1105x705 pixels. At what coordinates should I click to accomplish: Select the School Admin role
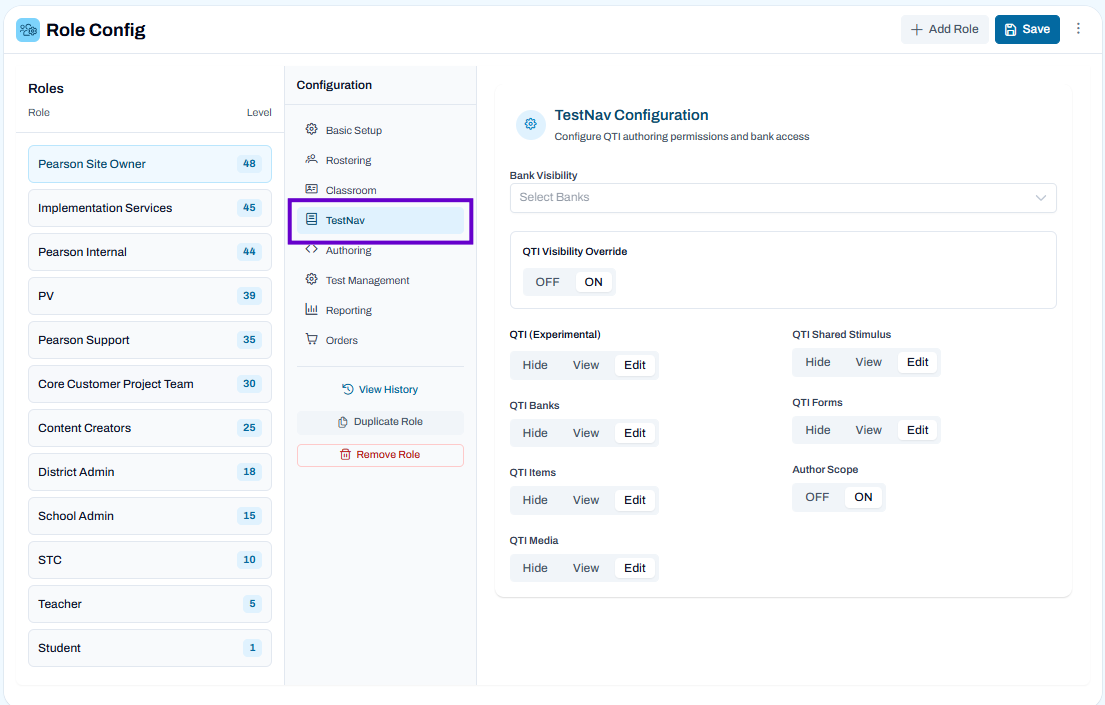tap(149, 516)
